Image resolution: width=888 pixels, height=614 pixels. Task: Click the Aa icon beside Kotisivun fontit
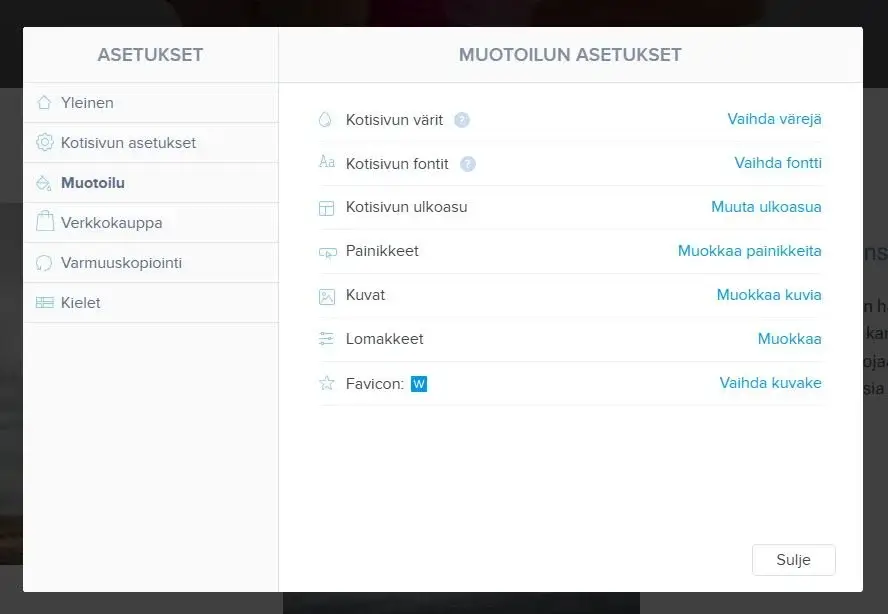[x=326, y=163]
